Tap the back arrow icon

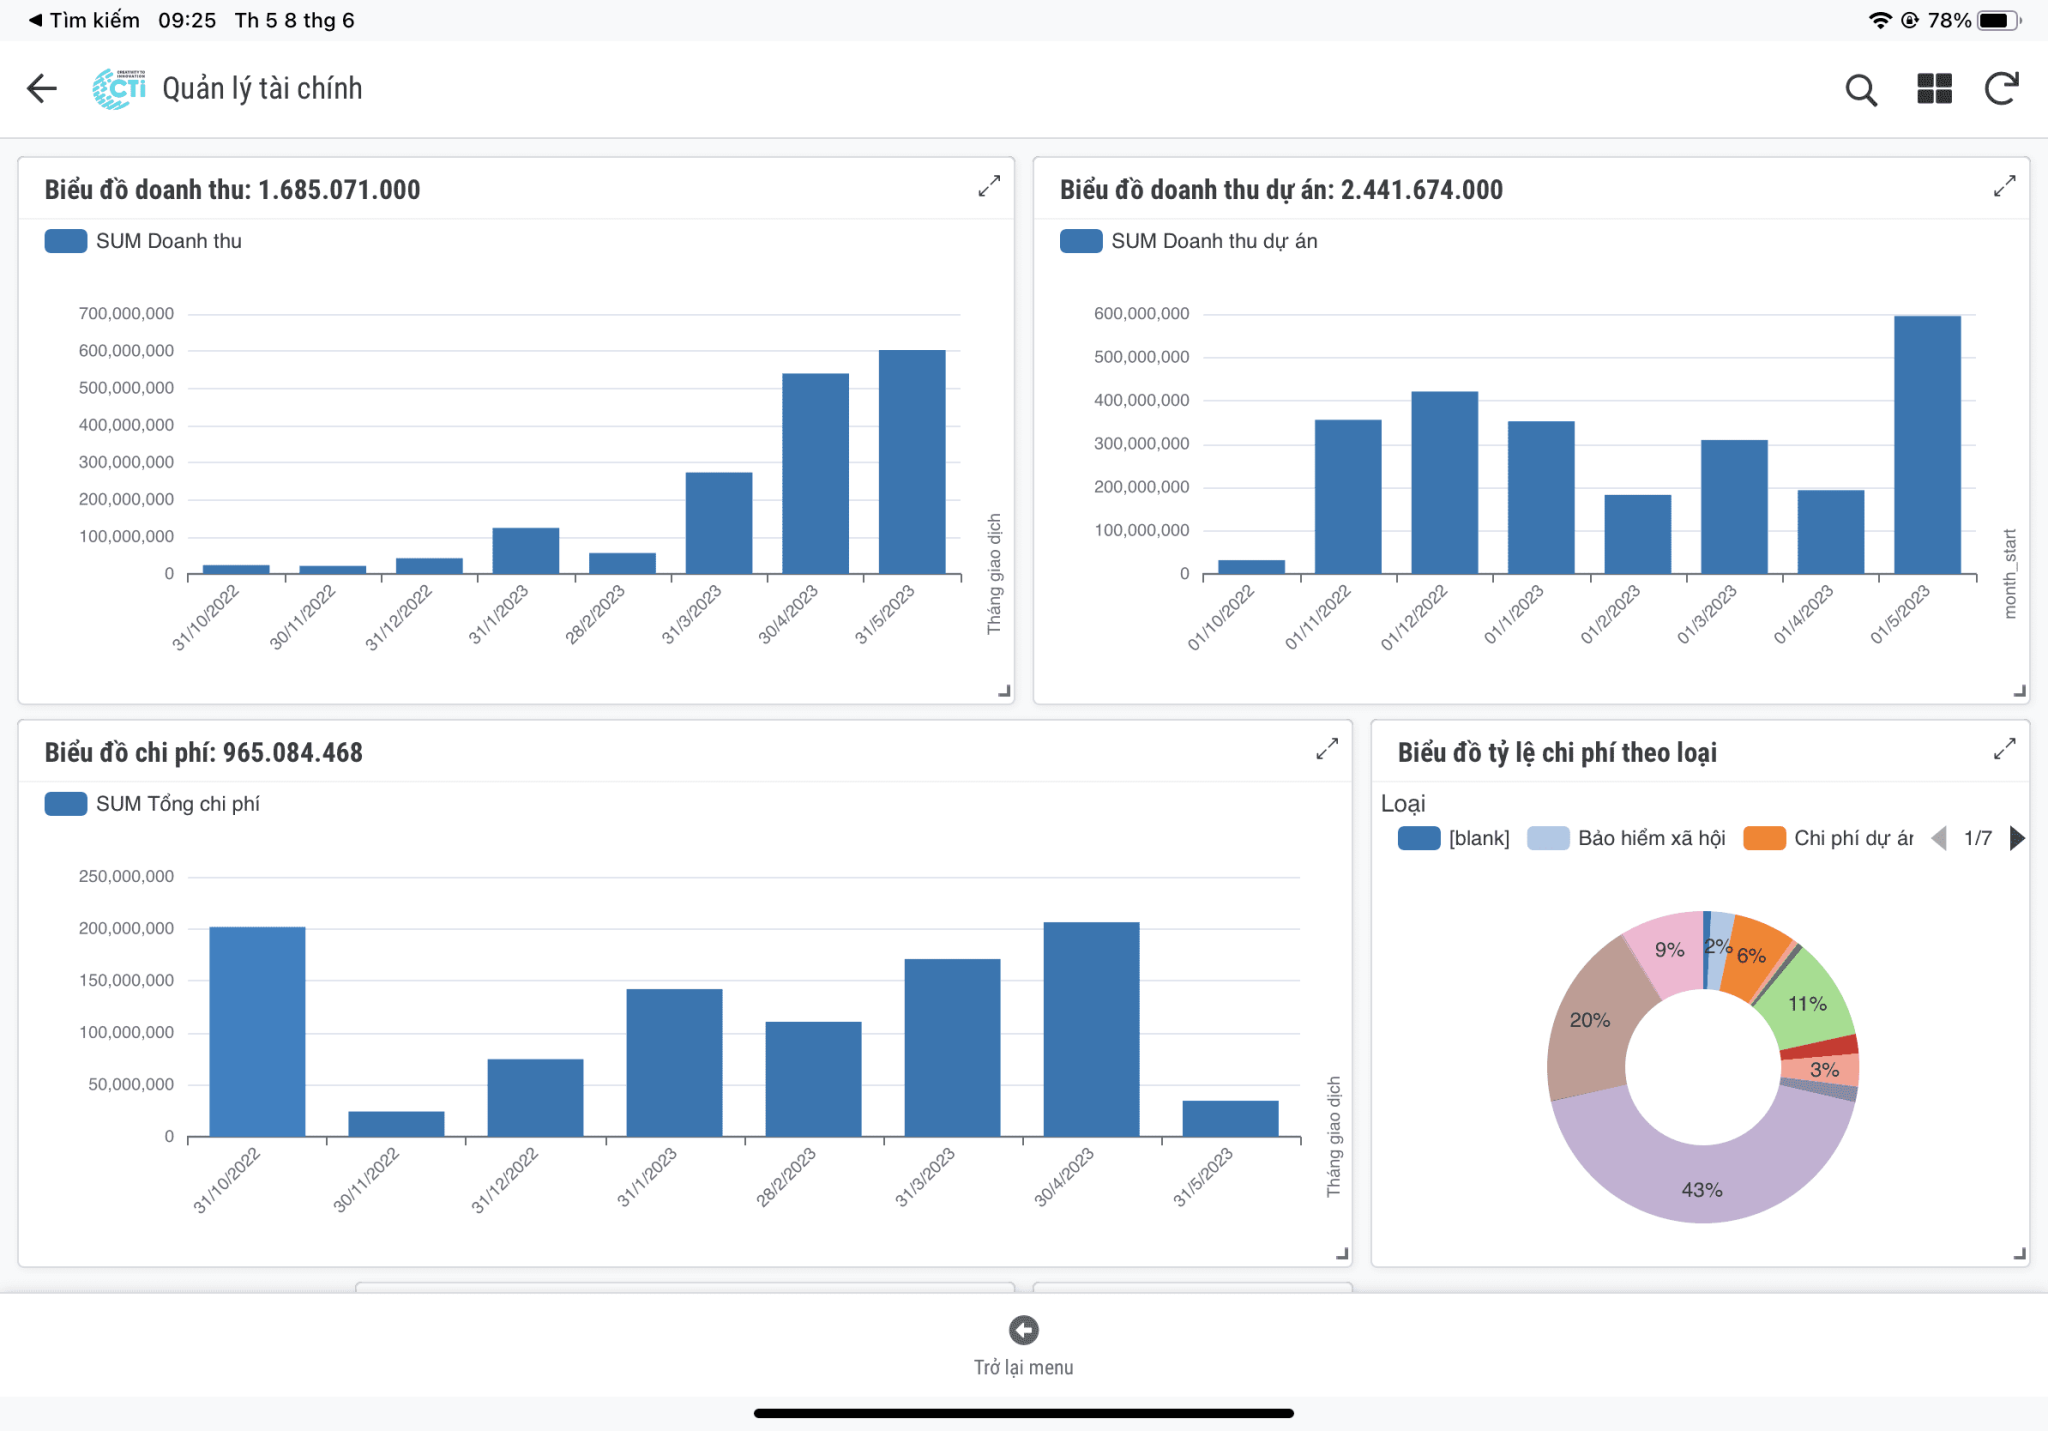[42, 89]
